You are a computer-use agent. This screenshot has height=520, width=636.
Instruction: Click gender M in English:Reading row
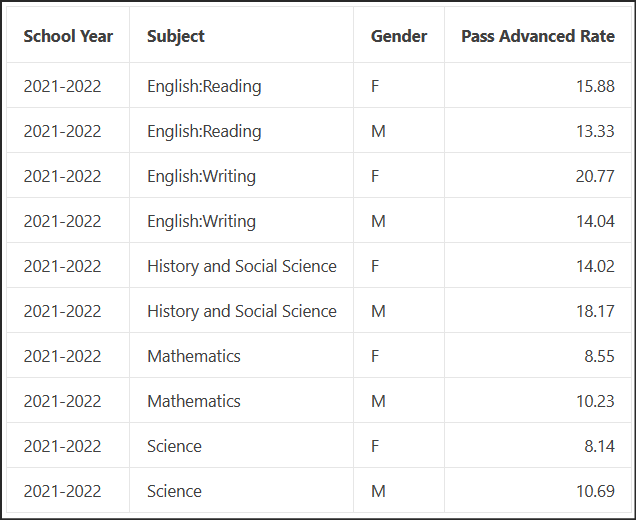[378, 131]
